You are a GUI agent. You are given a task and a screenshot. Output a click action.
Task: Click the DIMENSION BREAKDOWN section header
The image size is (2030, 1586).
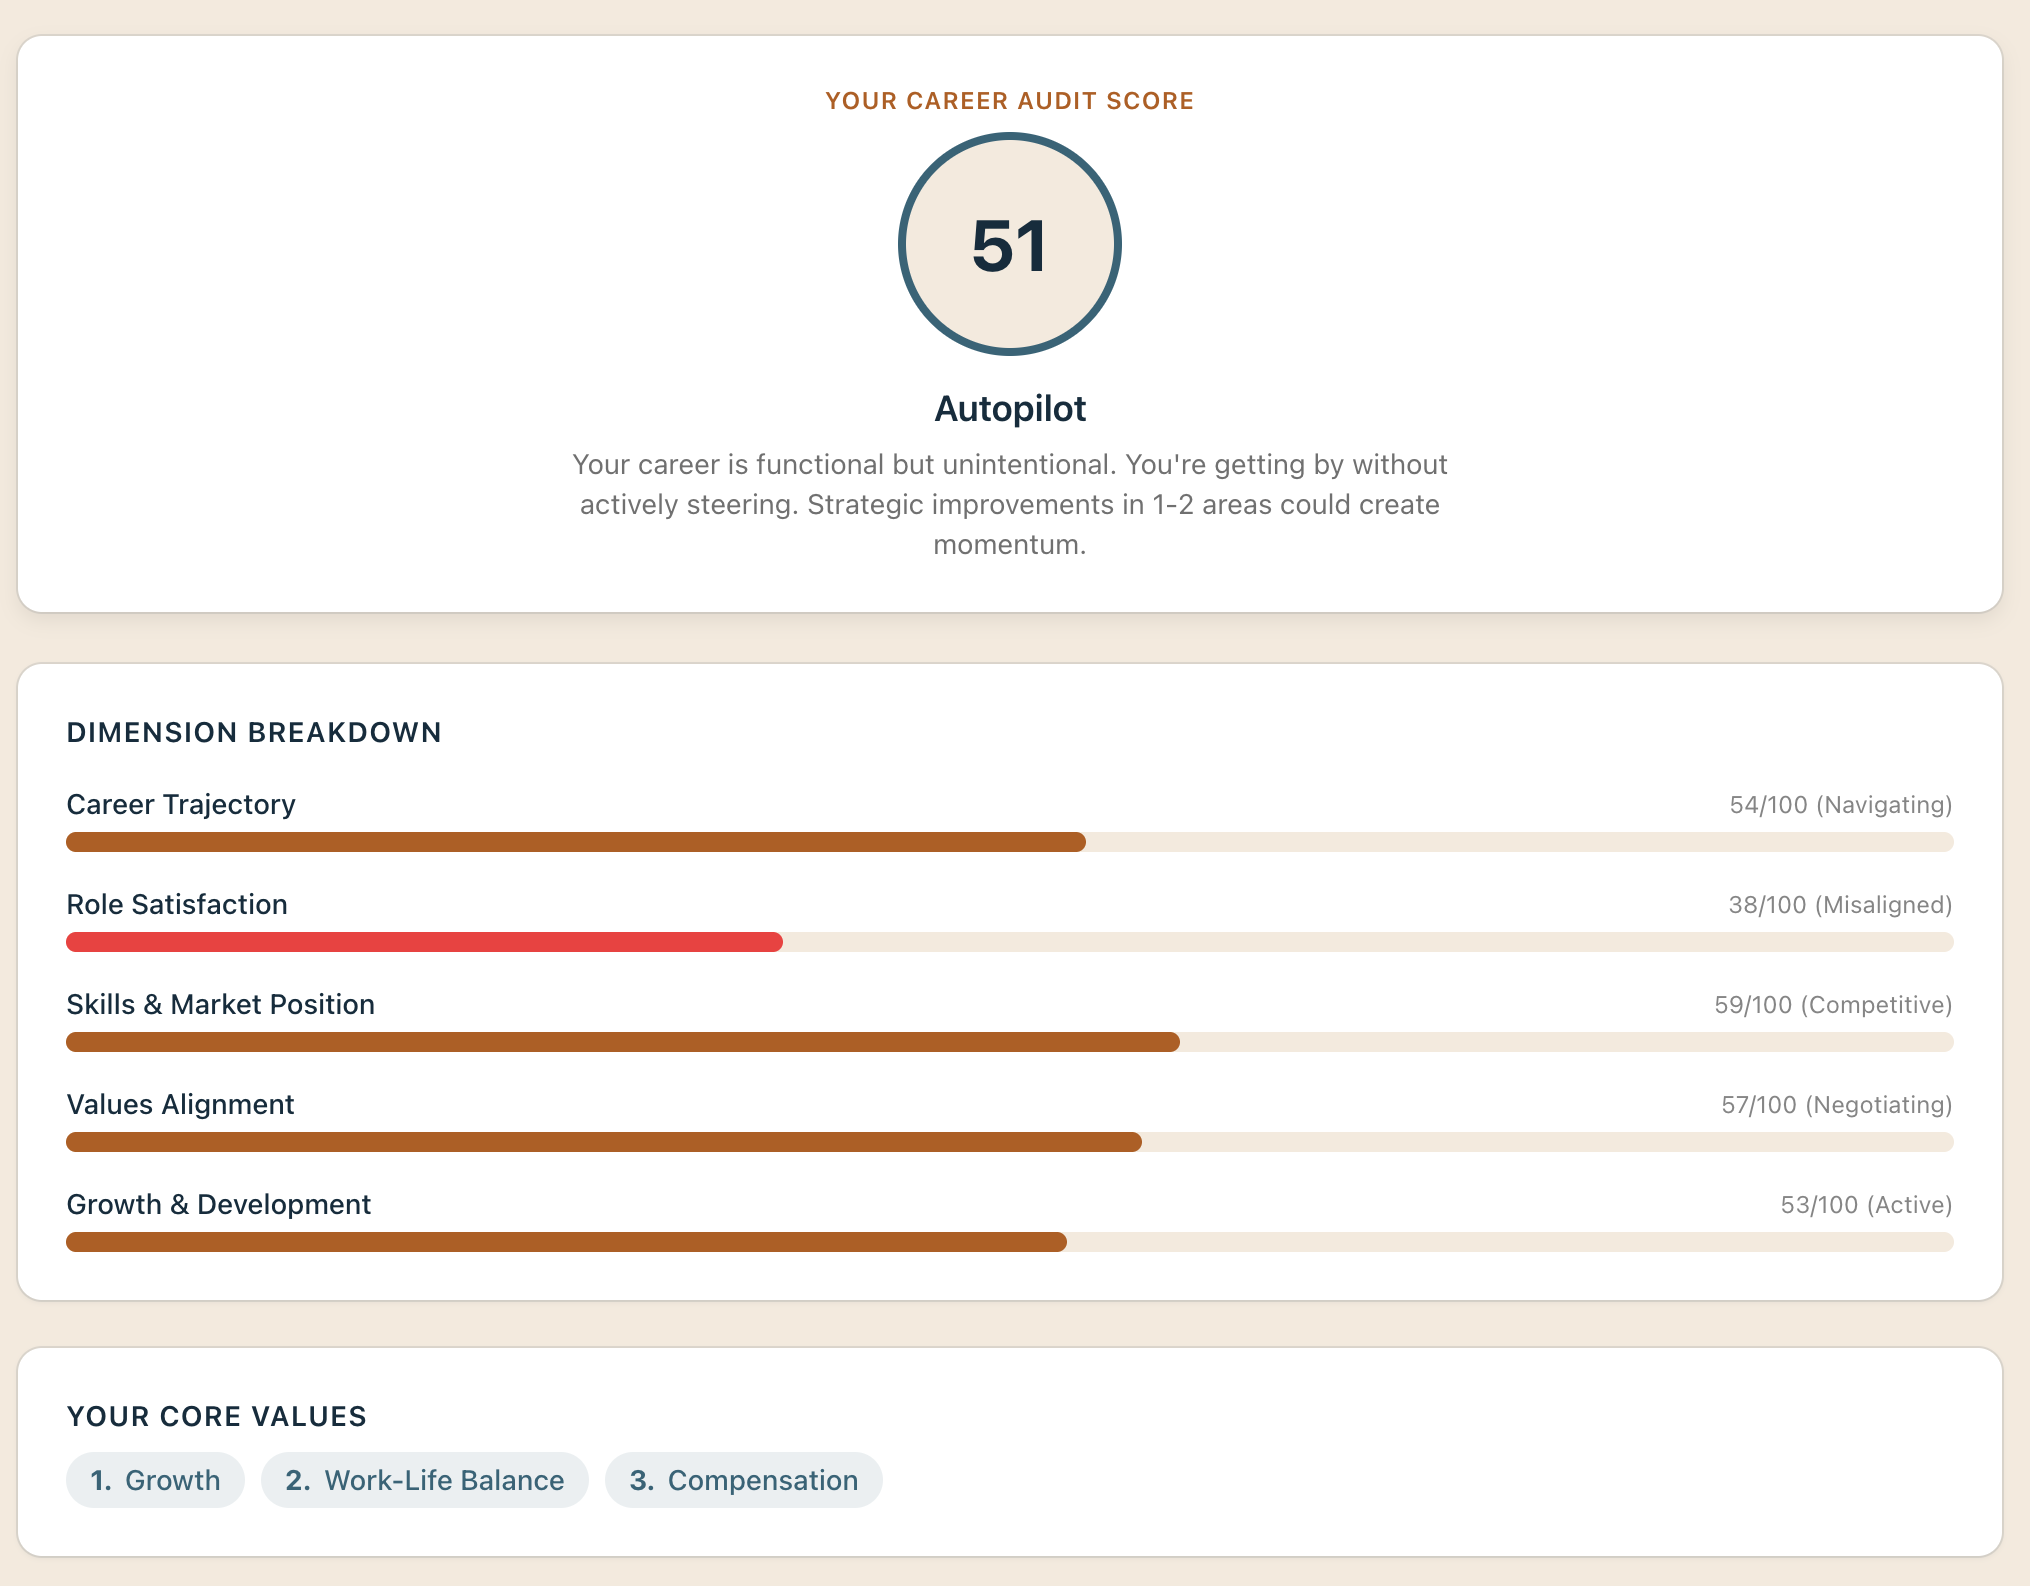coord(253,732)
